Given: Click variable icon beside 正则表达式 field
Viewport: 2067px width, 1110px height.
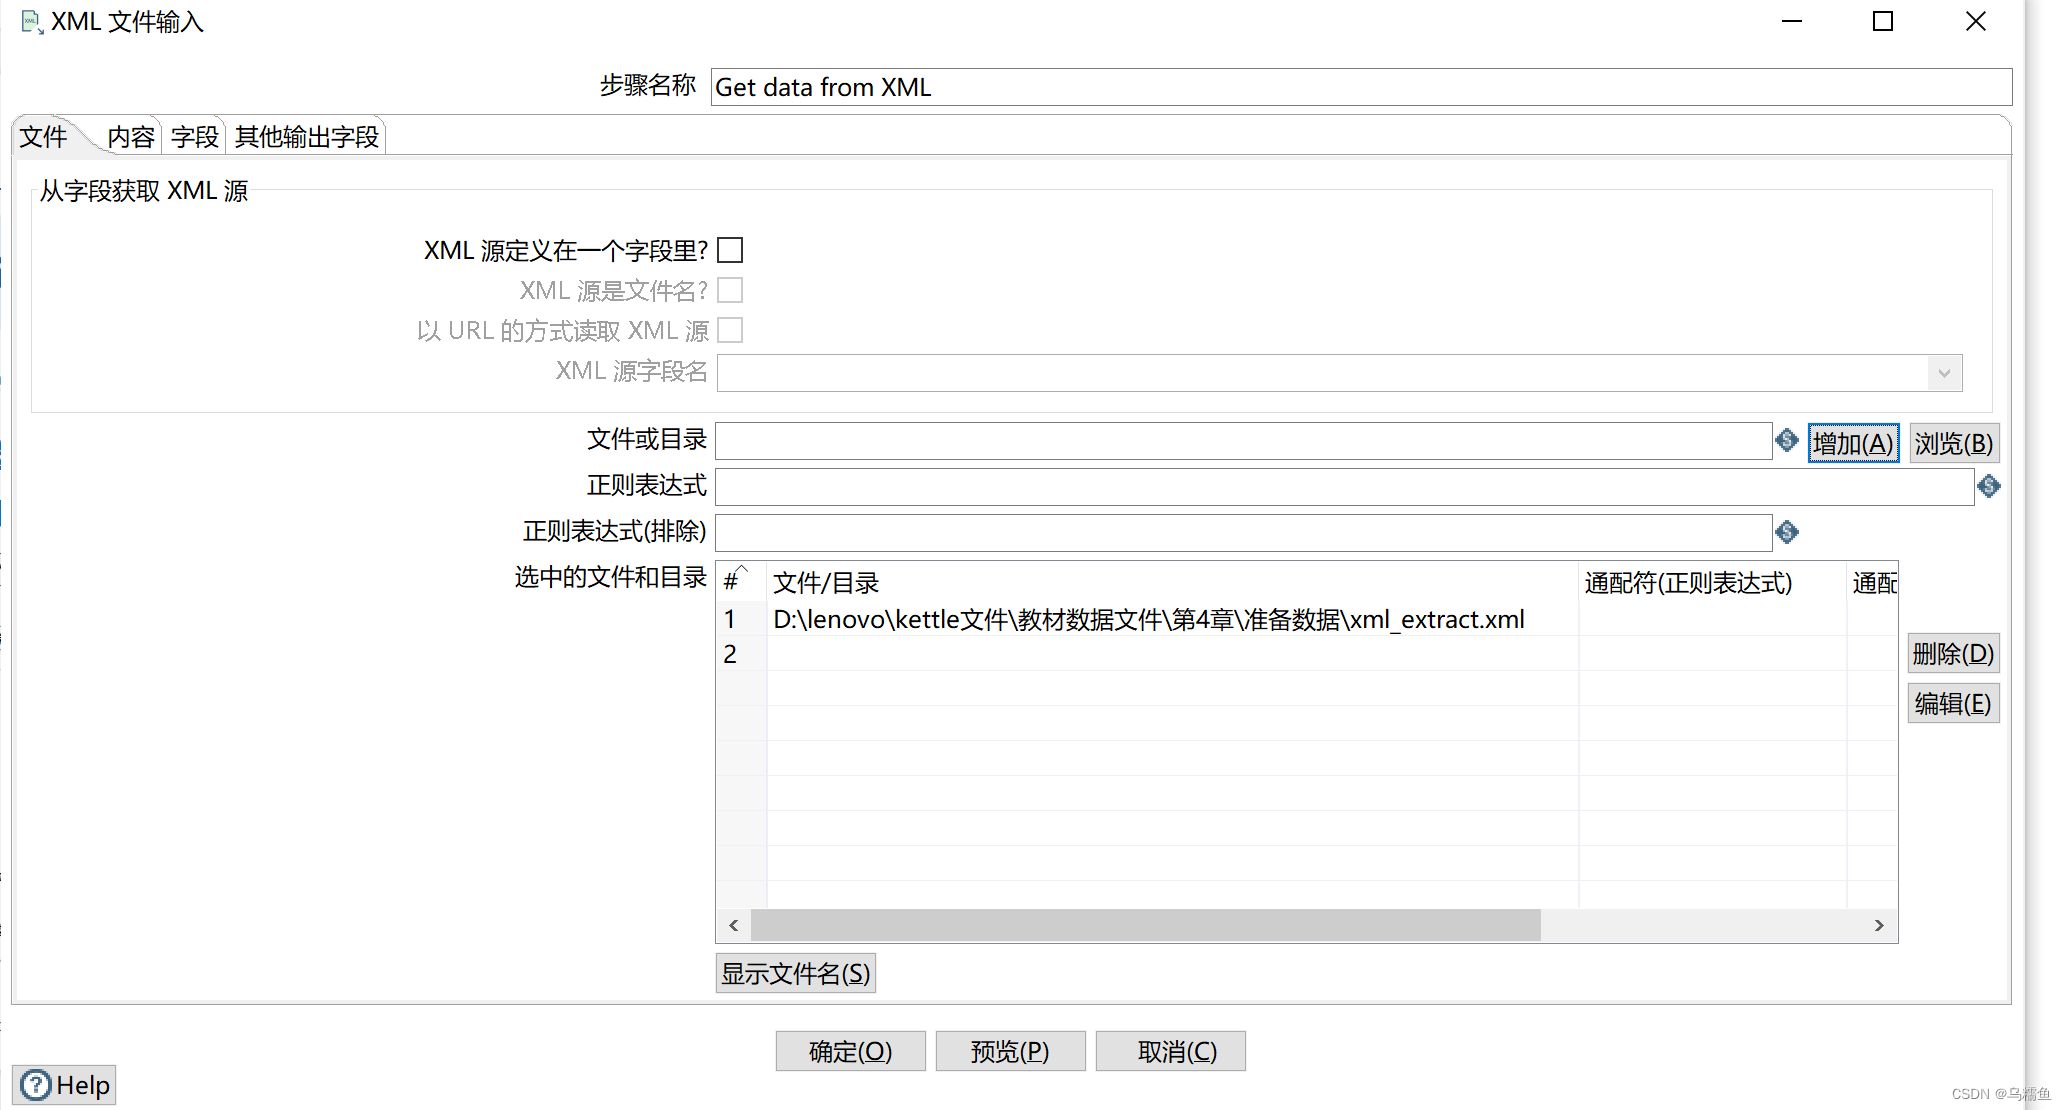Looking at the screenshot, I should pyautogui.click(x=1988, y=486).
